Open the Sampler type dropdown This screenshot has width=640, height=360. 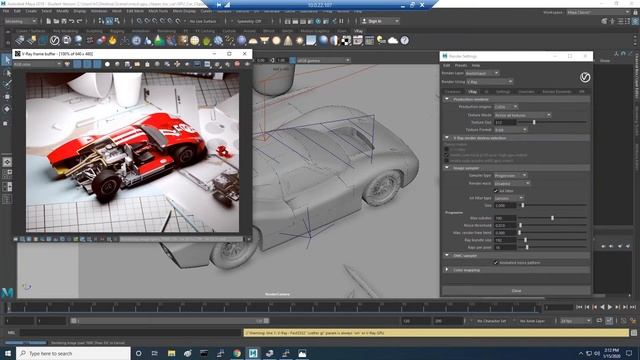point(511,176)
